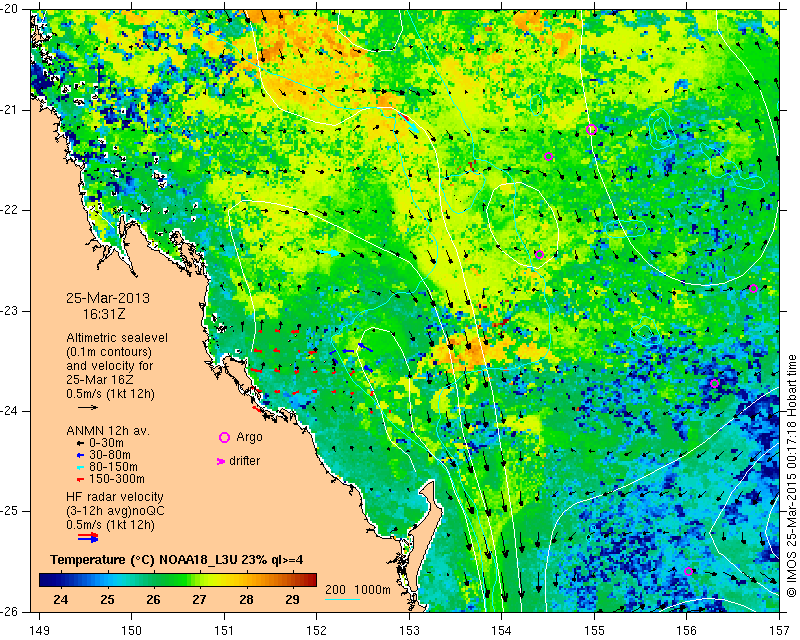Image resolution: width=800 pixels, height=640 pixels.
Task: Click the 'Altimetric sealevel' legend heading
Action: click(x=117, y=338)
